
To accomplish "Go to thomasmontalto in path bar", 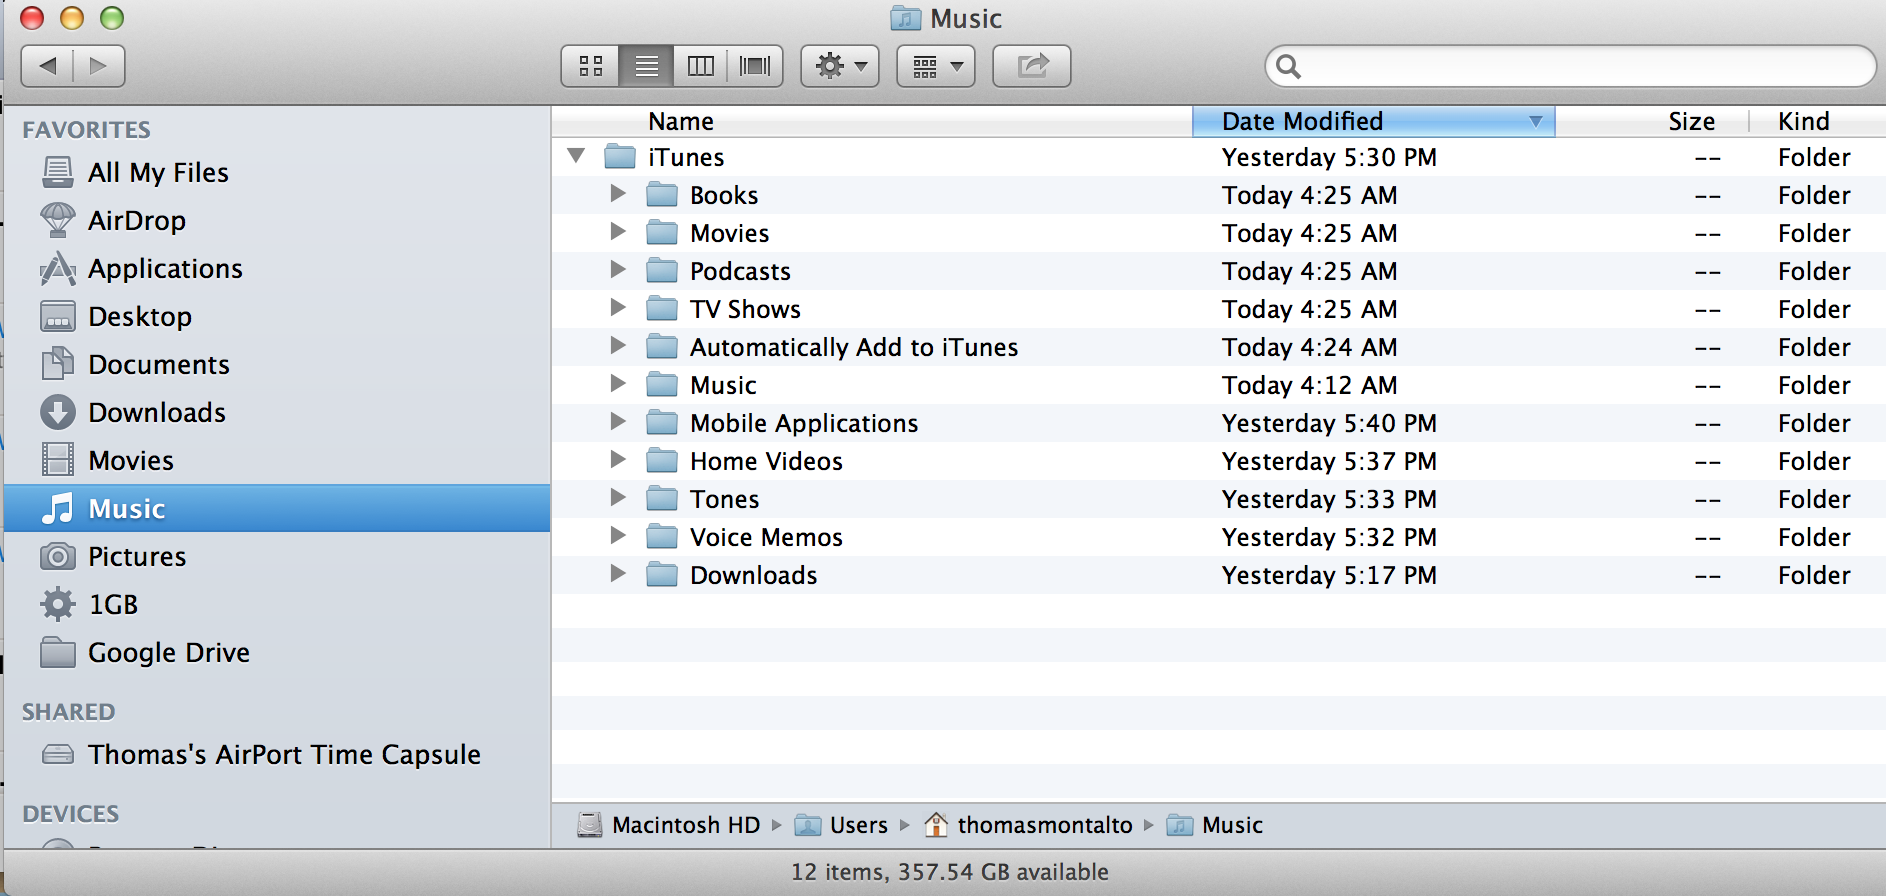I will pyautogui.click(x=1028, y=825).
